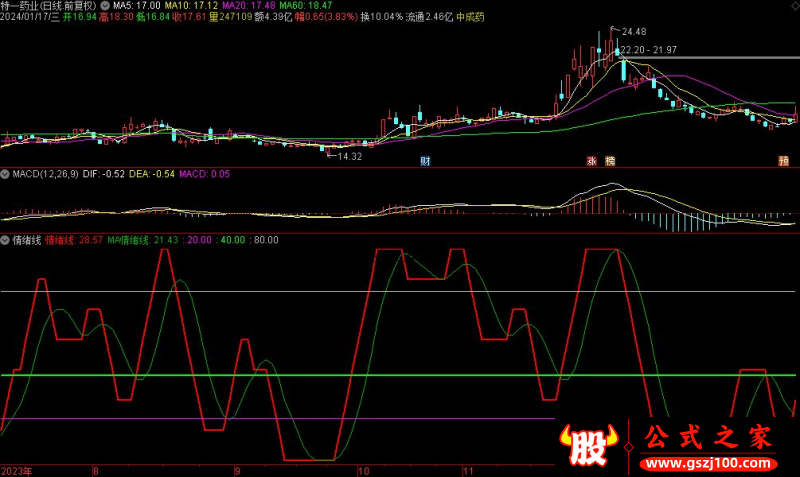Click month 10 on the time axis

pos(364,468)
